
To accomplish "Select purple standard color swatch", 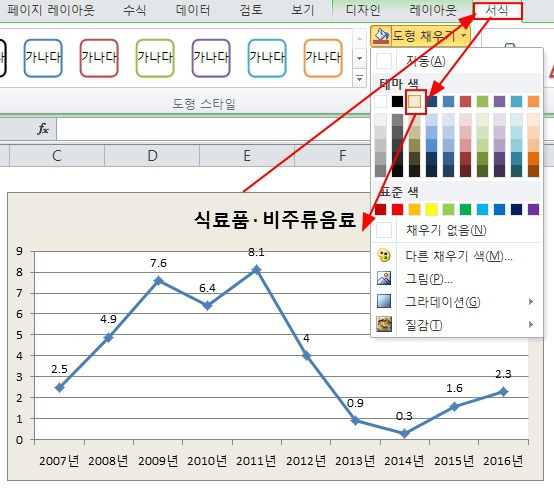I will (x=534, y=209).
